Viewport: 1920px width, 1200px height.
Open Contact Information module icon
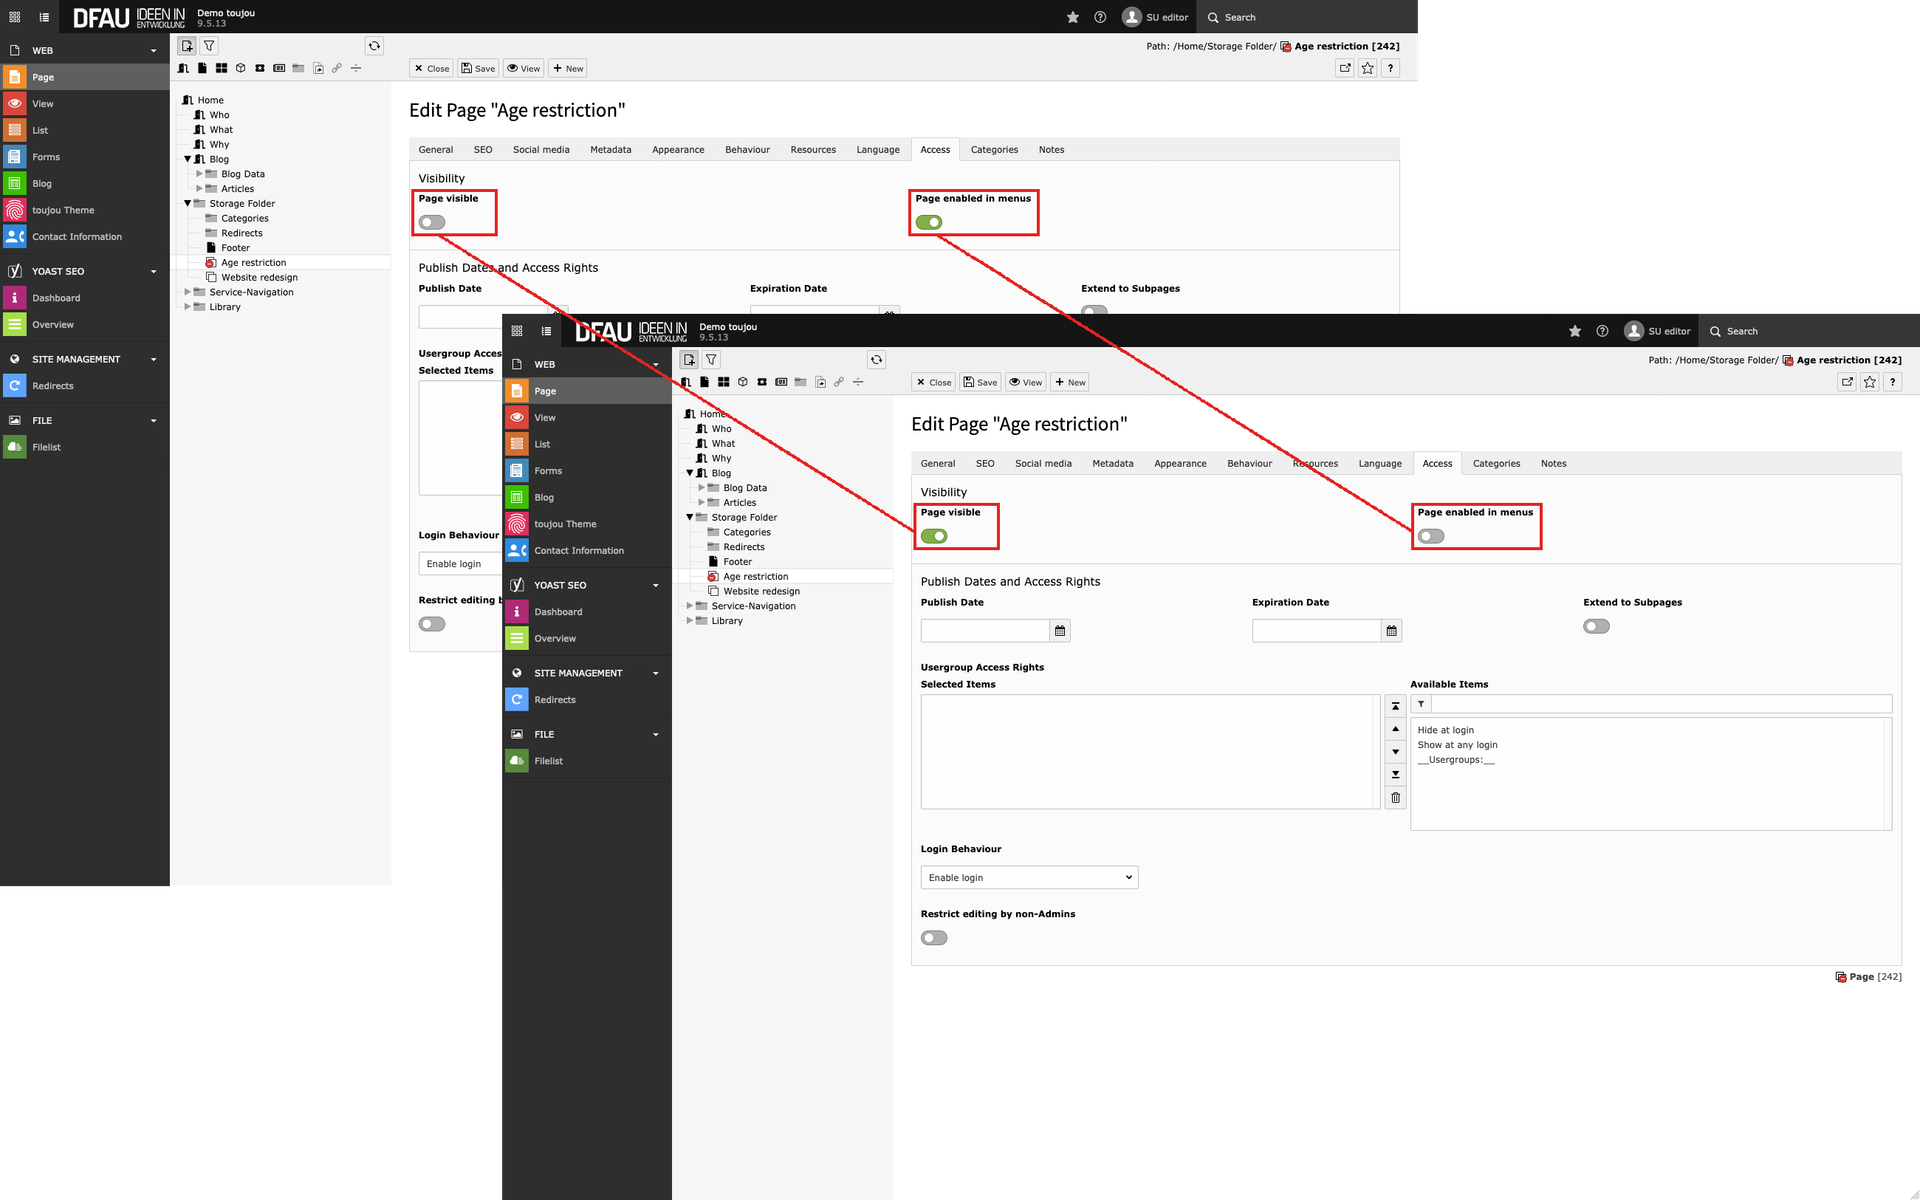[517, 551]
